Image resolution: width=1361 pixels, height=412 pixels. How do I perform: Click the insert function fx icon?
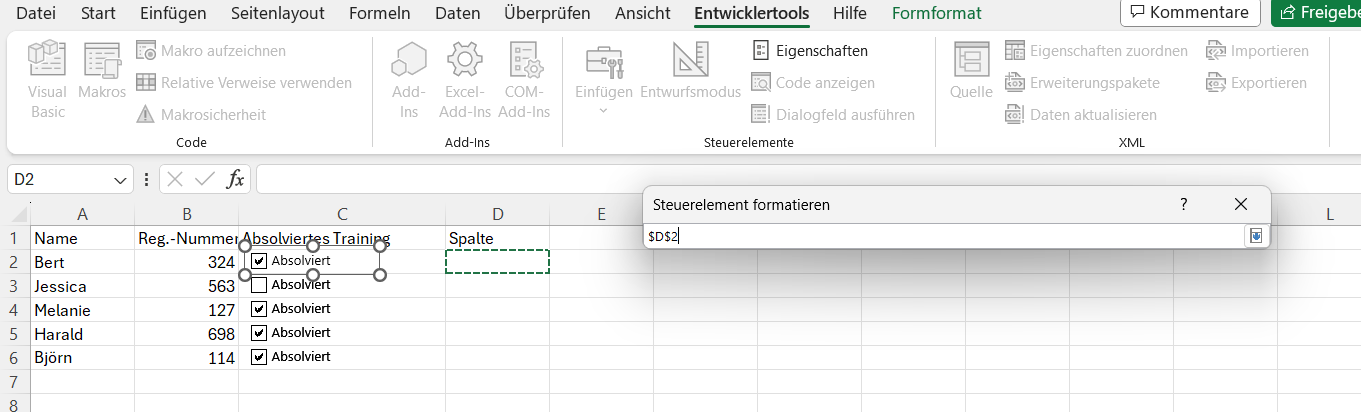(x=236, y=179)
